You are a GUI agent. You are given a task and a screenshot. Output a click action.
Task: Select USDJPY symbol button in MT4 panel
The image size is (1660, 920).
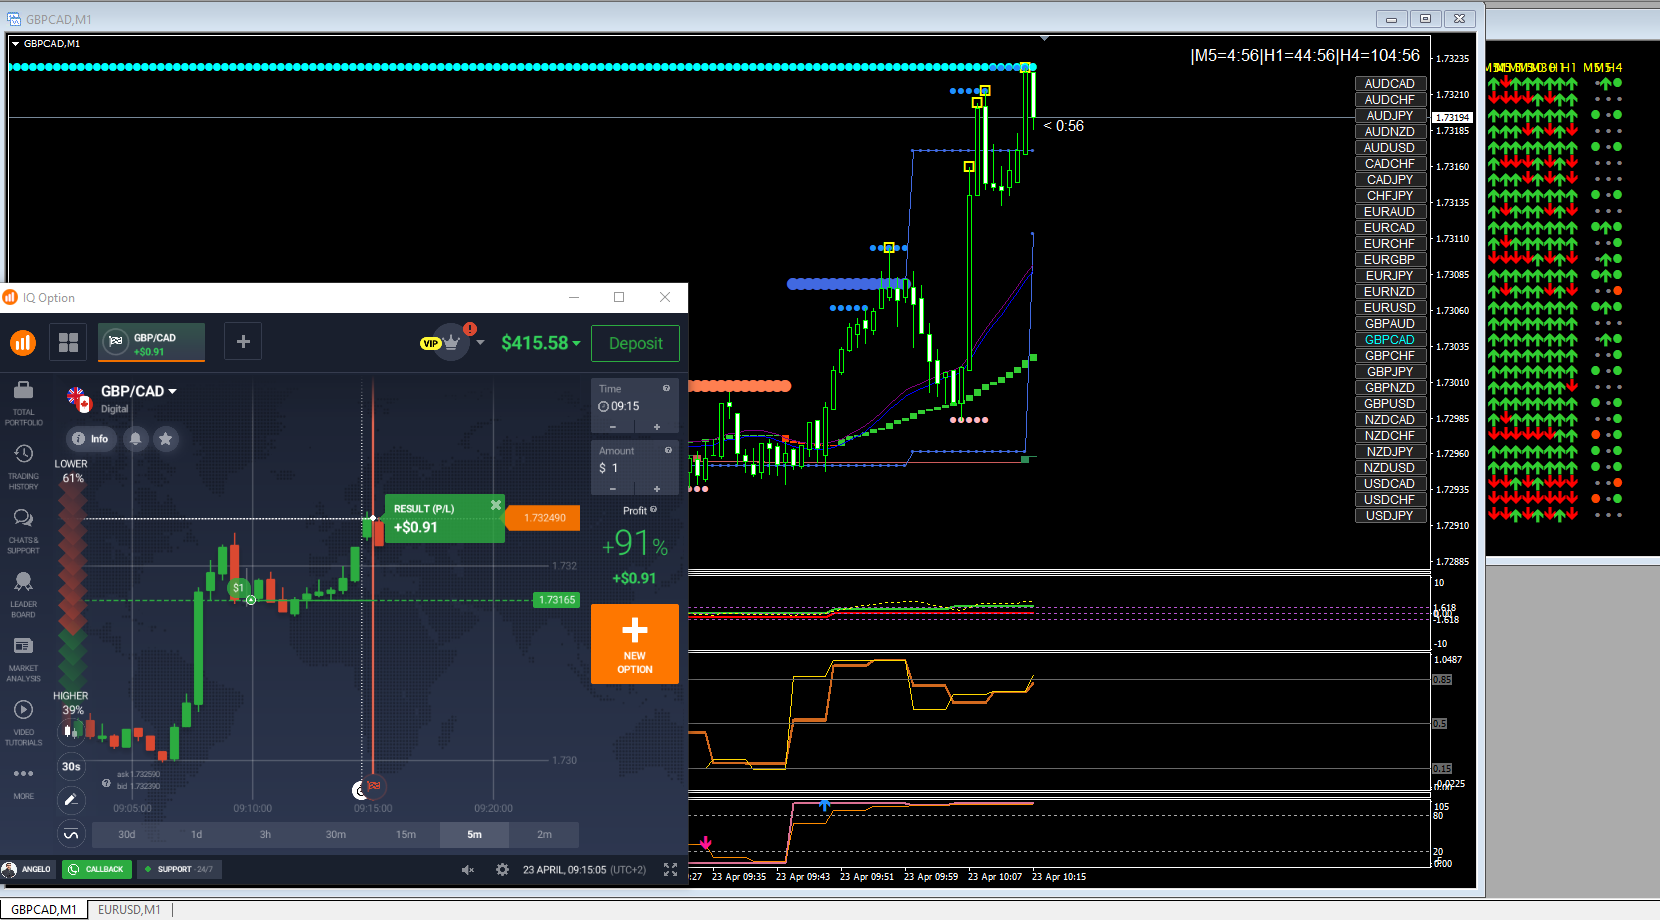coord(1390,516)
